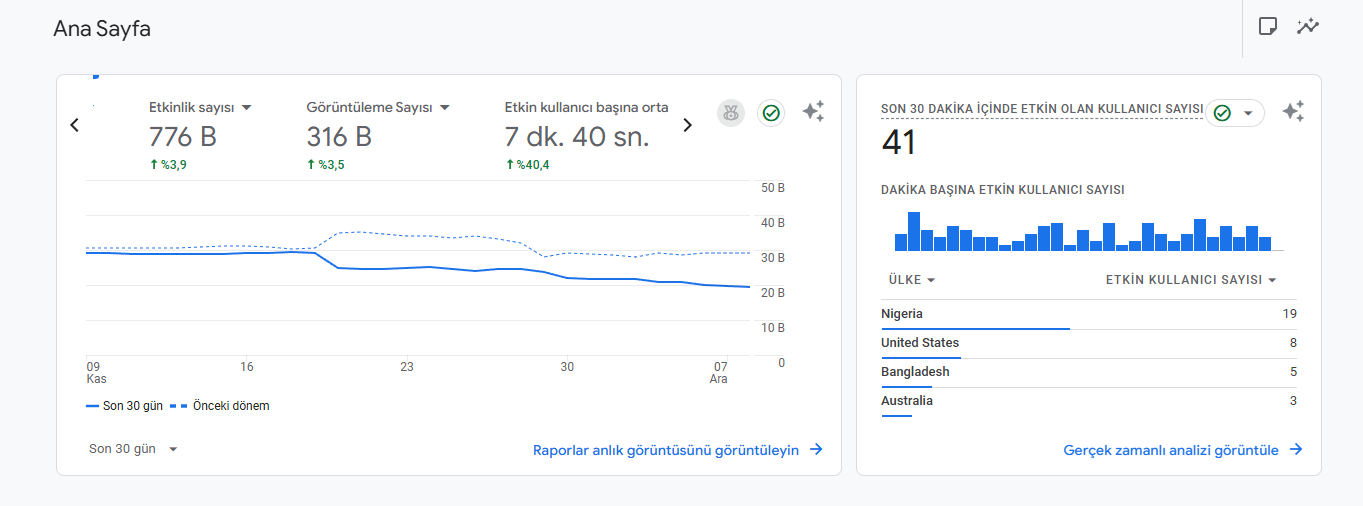Viewport: 1363px width, 506px height.
Task: Click sparkle insights icon in realtime card
Action: (1293, 112)
